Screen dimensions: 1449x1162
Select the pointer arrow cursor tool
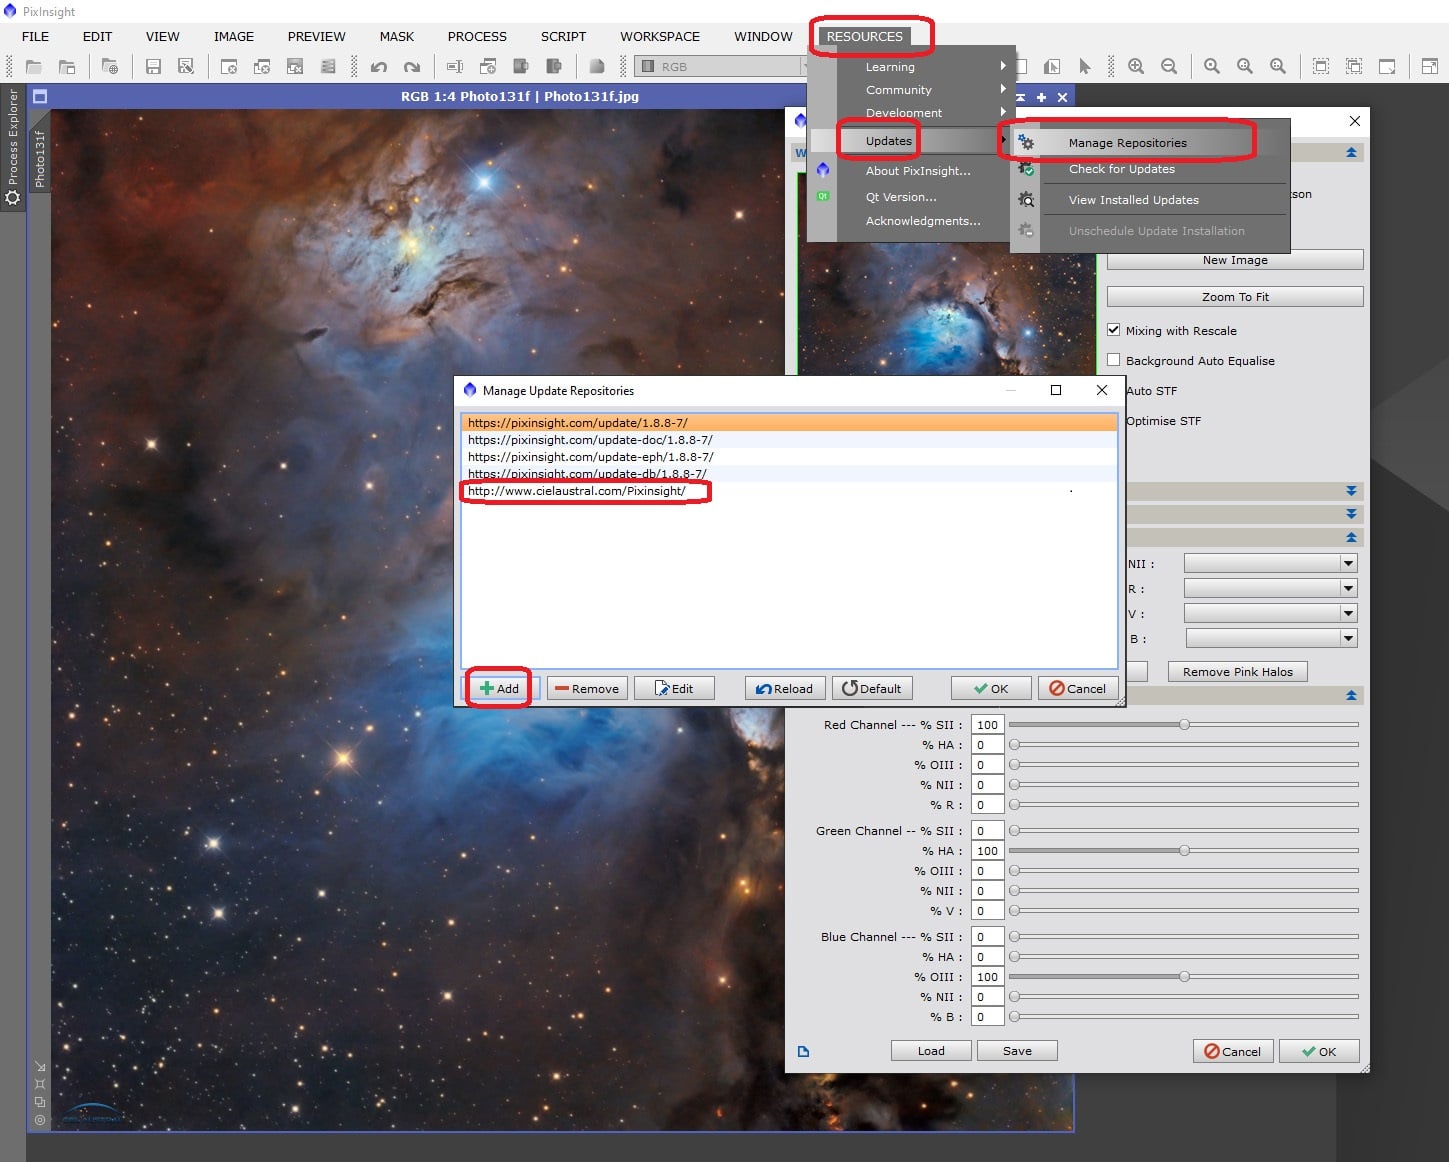coord(1085,67)
